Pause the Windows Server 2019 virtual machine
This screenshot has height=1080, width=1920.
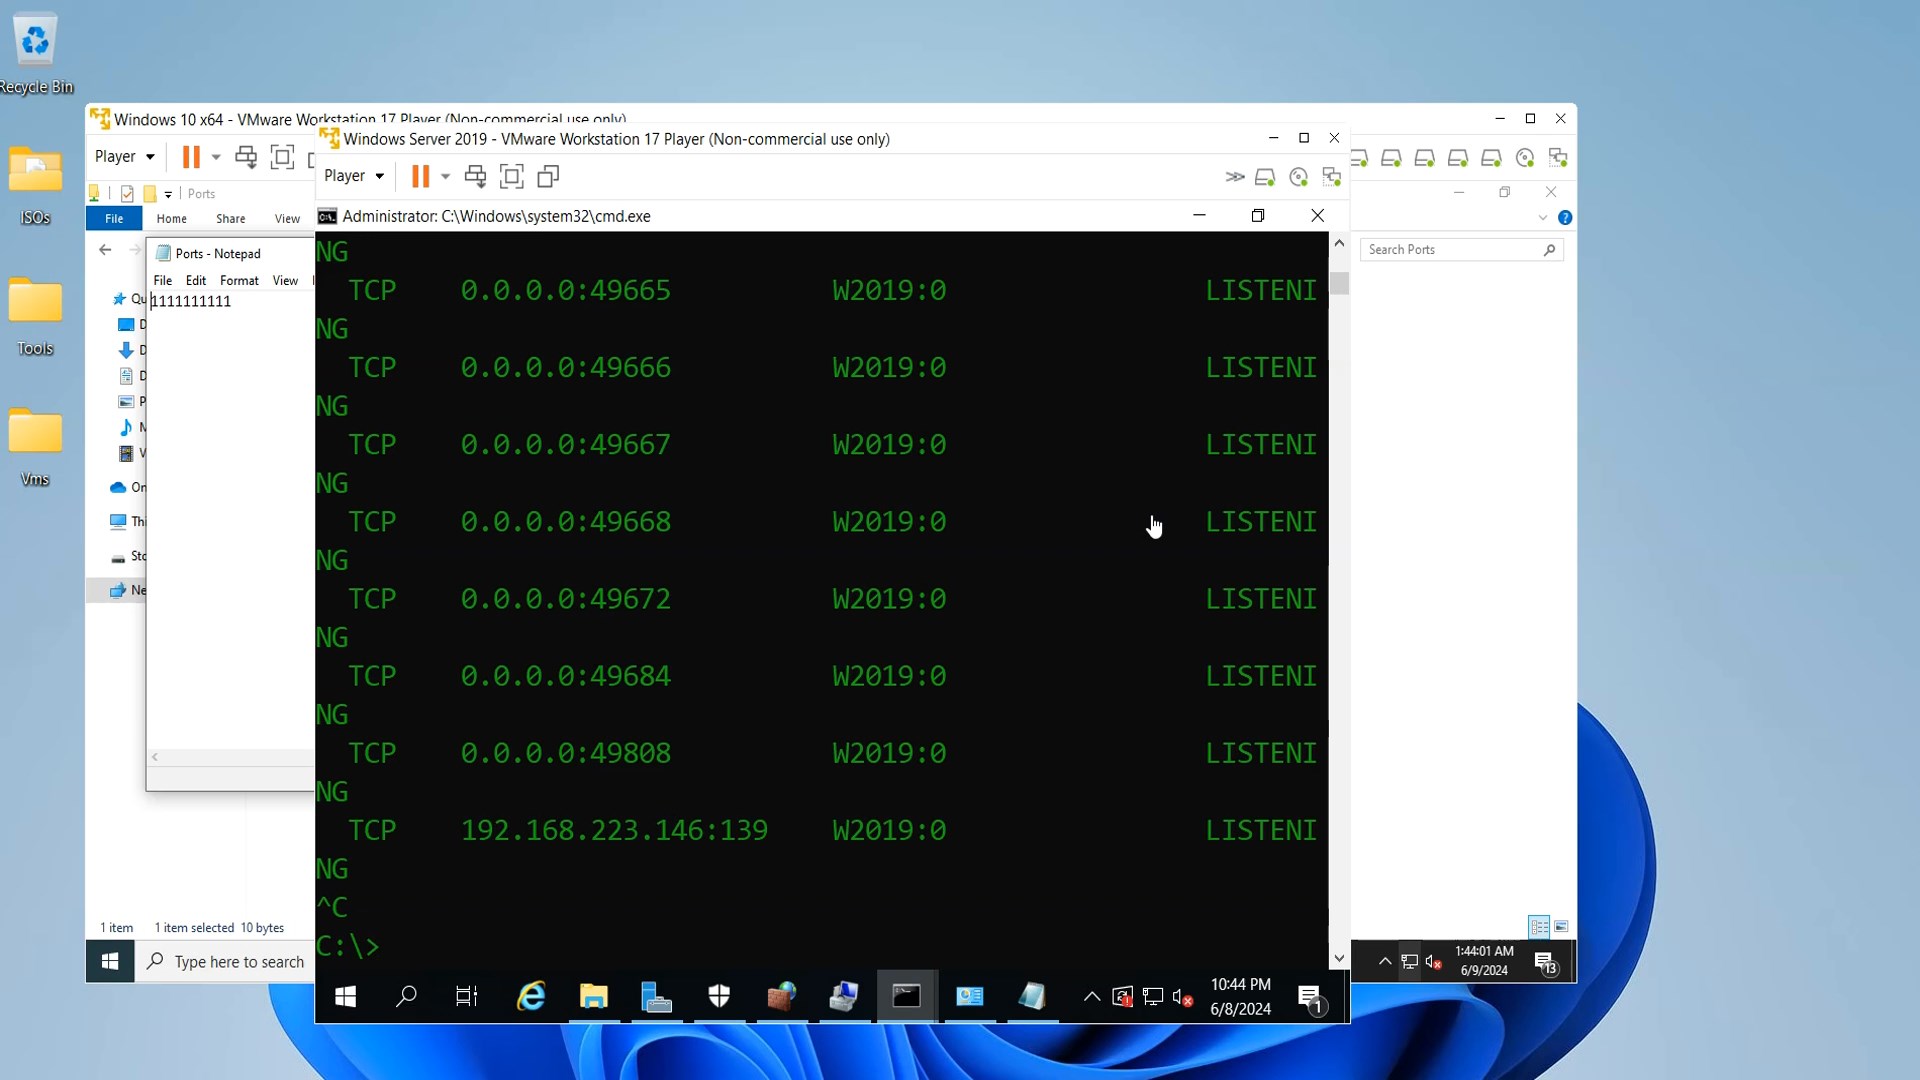tap(420, 177)
